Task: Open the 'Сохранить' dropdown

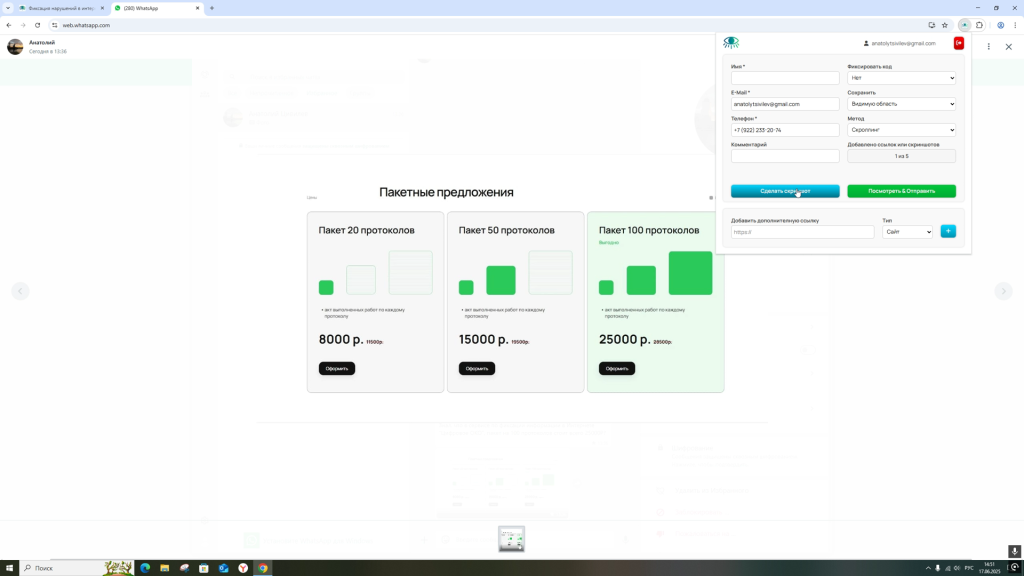Action: [901, 104]
